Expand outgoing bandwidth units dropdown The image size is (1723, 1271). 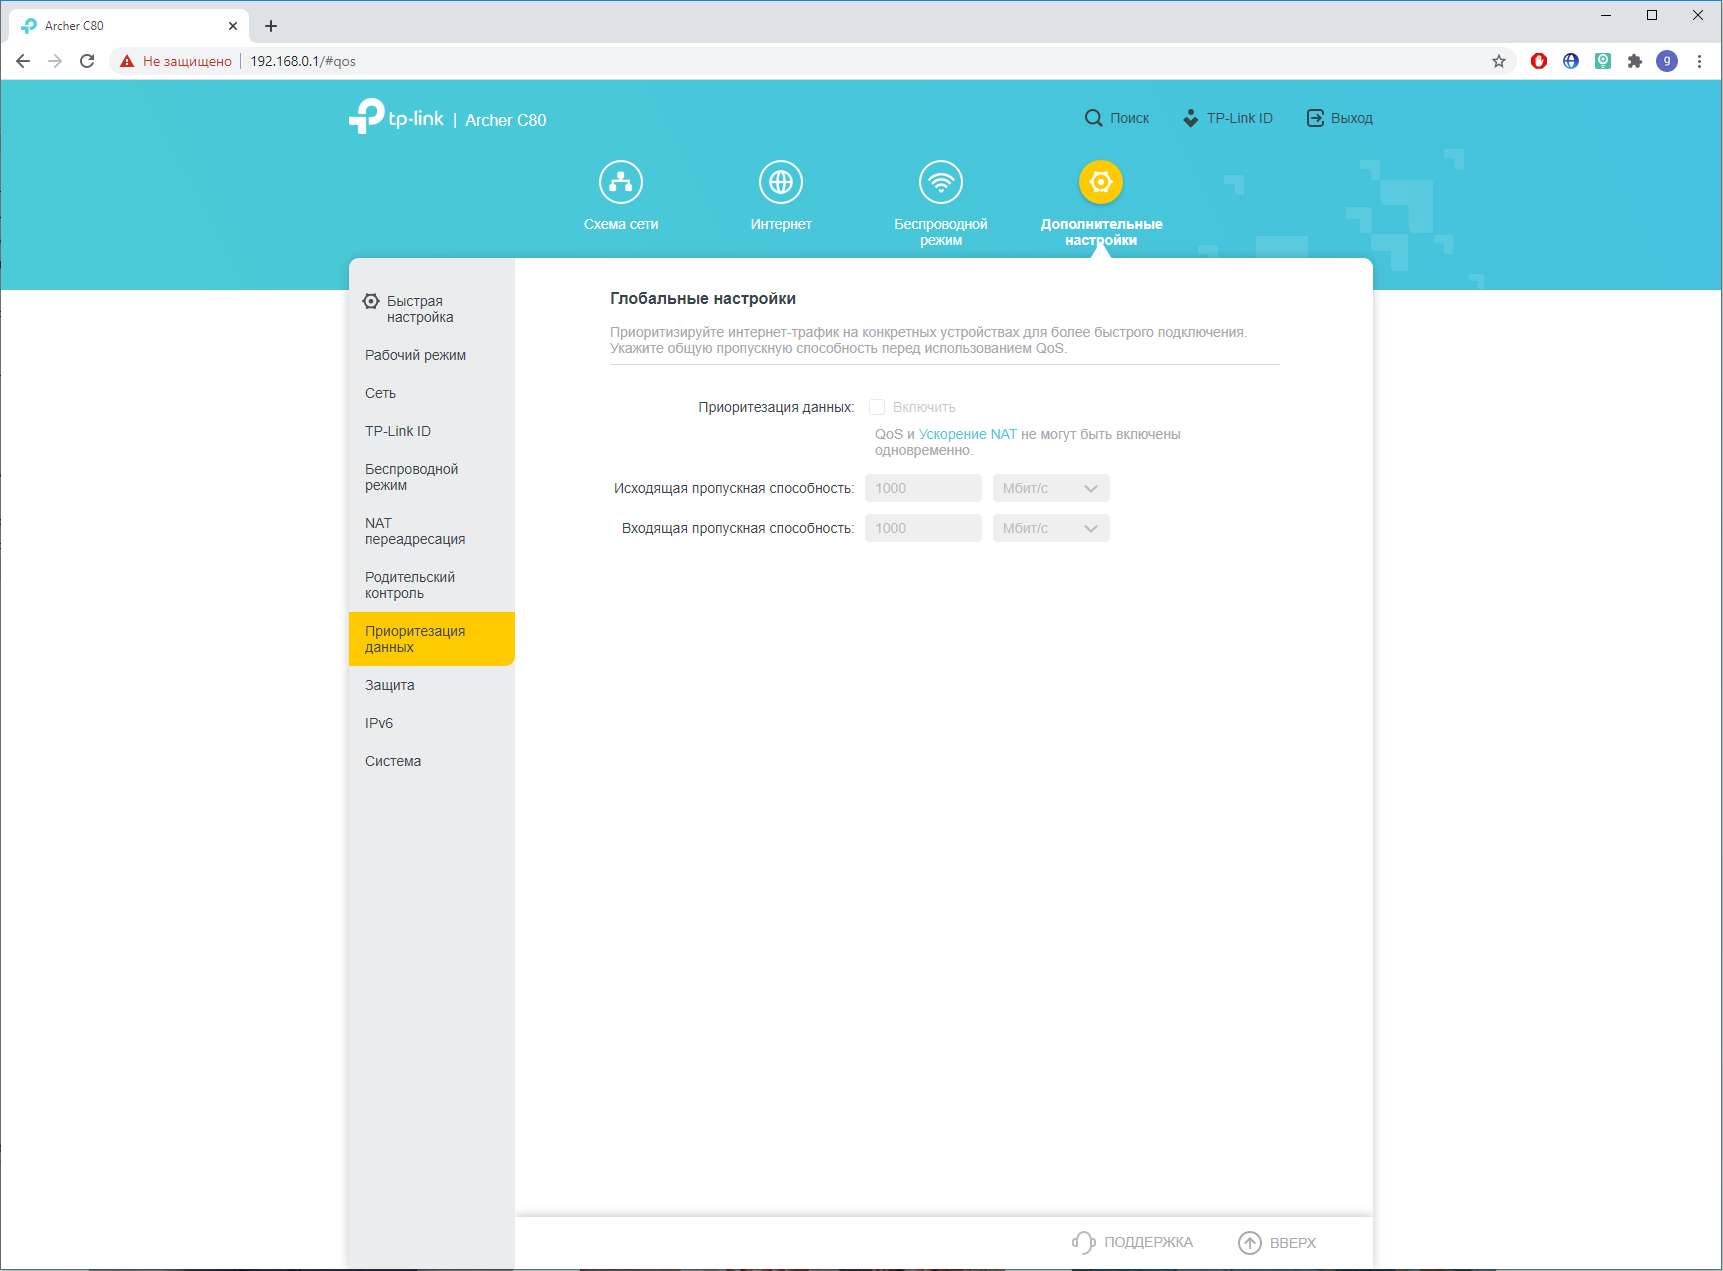click(x=1051, y=488)
